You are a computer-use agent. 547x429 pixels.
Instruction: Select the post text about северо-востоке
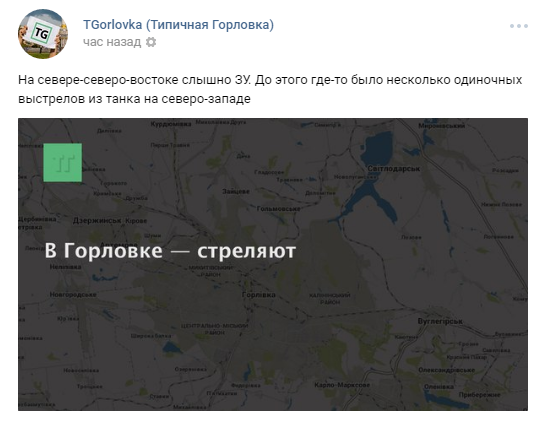(x=270, y=89)
